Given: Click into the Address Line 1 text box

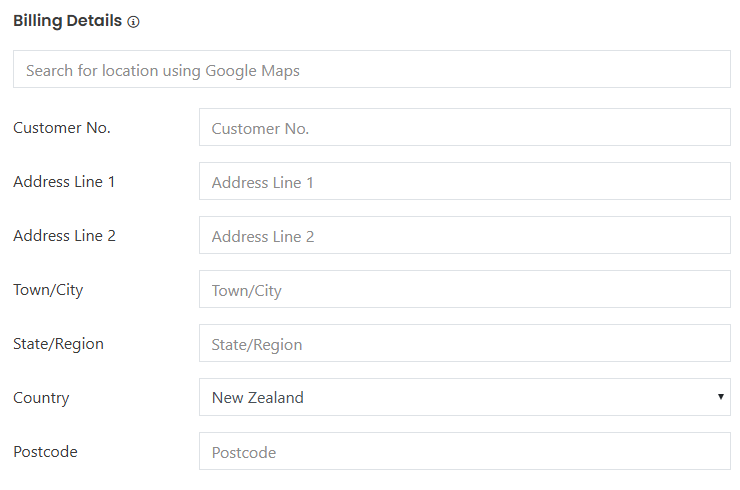Looking at the screenshot, I should [x=464, y=182].
